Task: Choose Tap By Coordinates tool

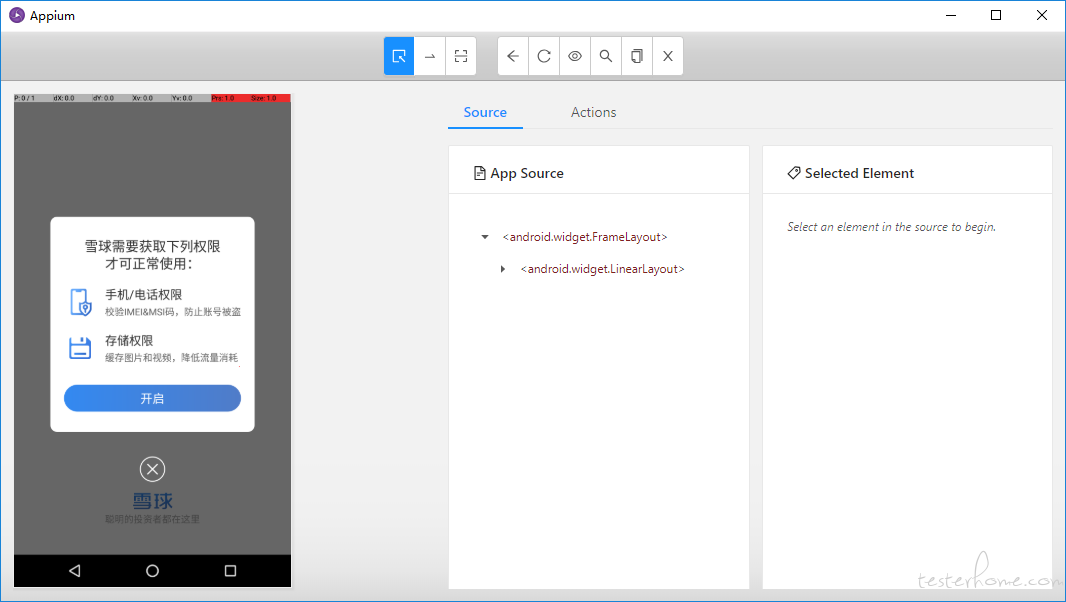Action: tap(461, 56)
